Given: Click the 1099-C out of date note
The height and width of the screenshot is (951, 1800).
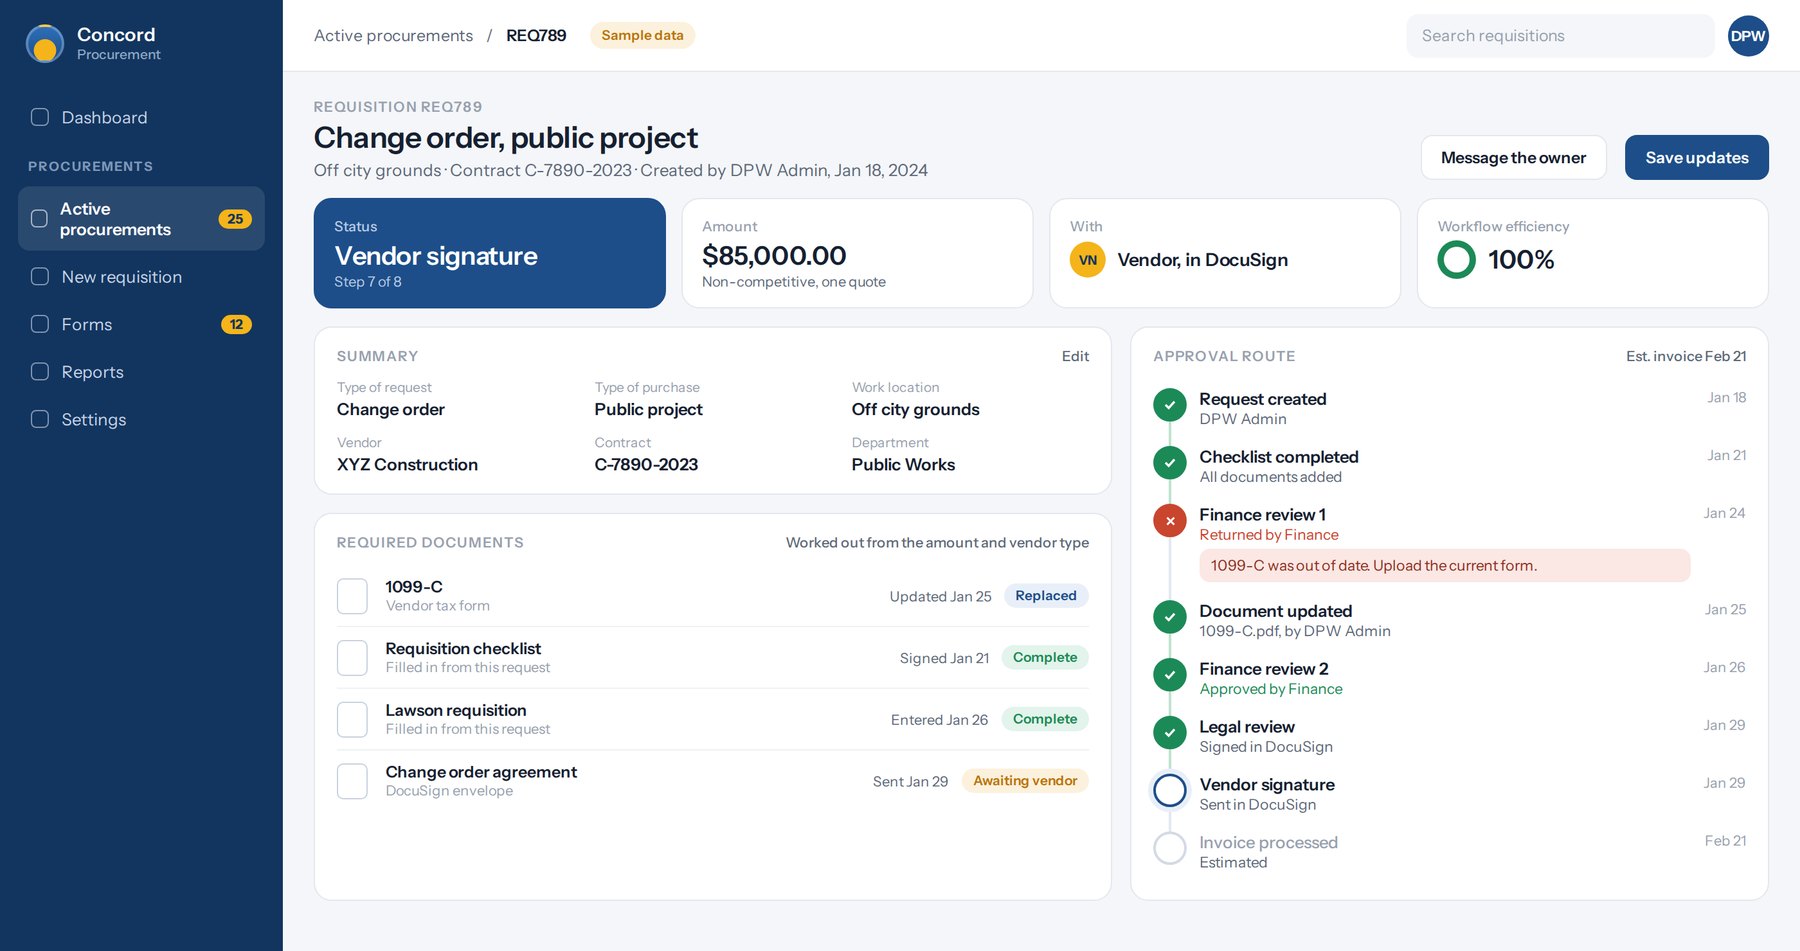Looking at the screenshot, I should 1444,566.
